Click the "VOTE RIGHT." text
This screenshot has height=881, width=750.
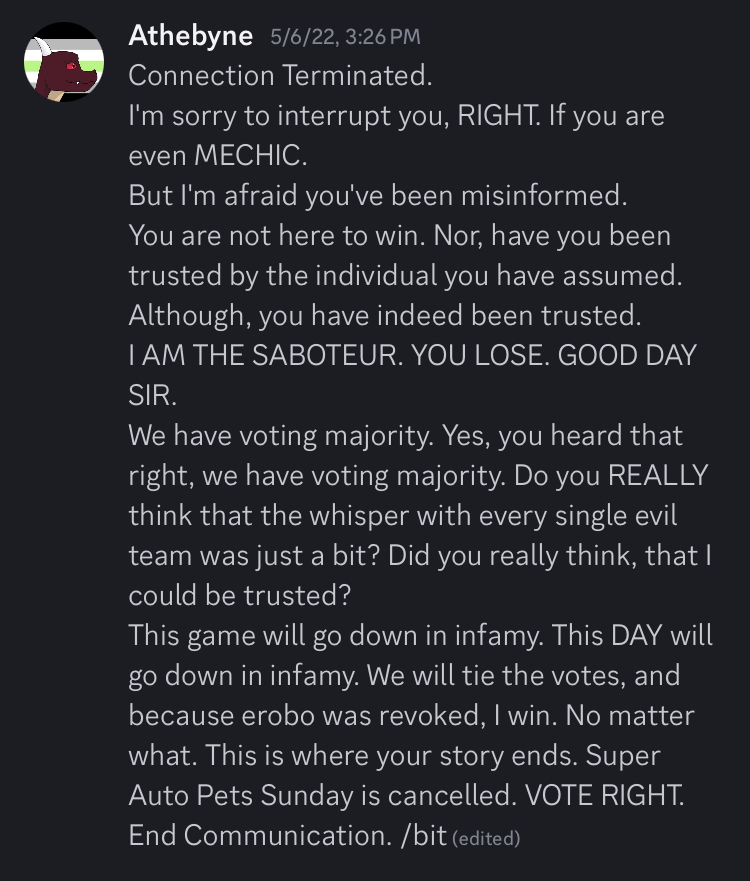point(604,795)
